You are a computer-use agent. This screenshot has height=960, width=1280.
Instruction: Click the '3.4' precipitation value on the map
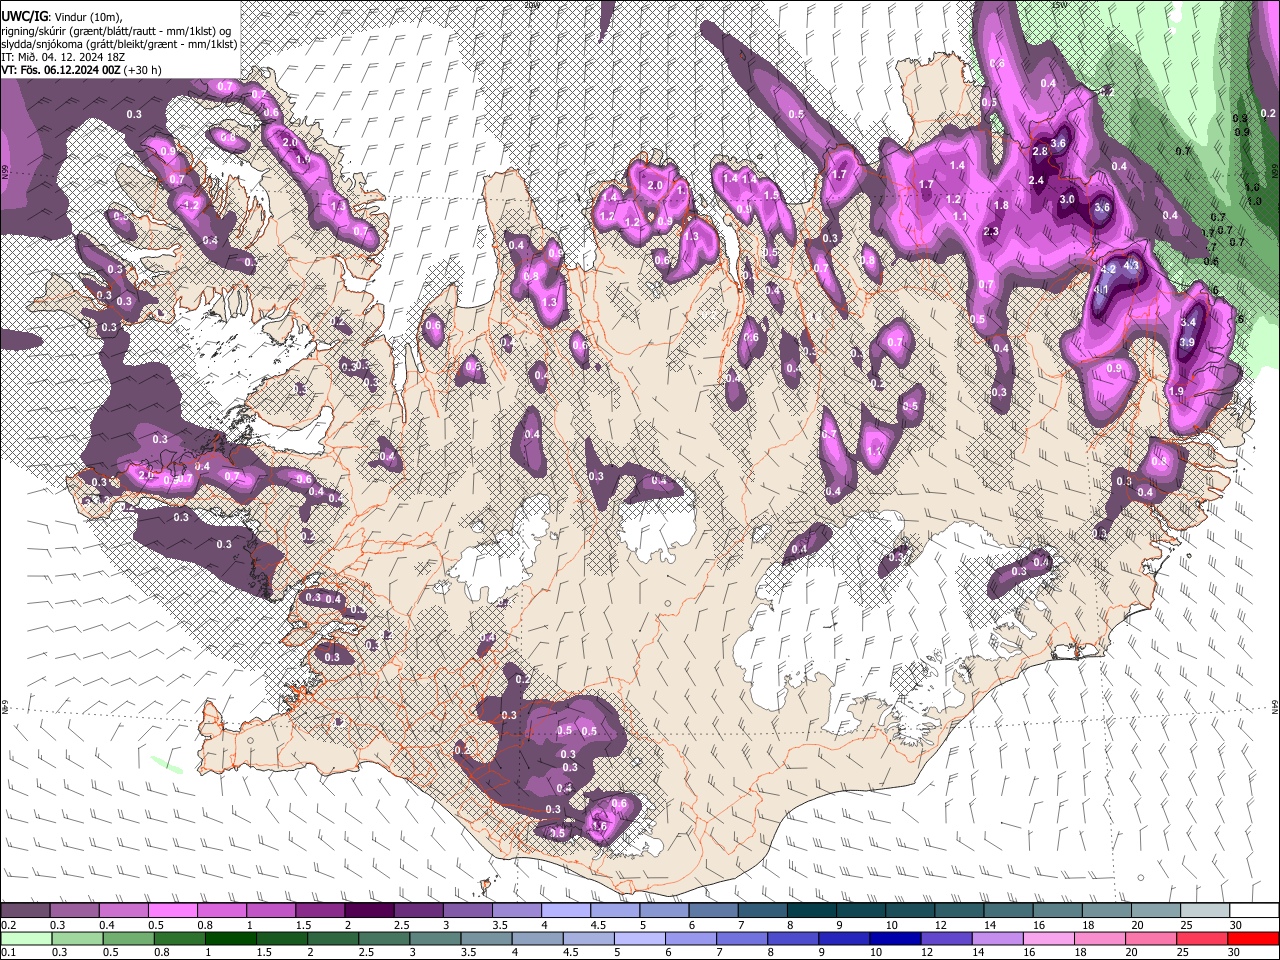[1188, 323]
